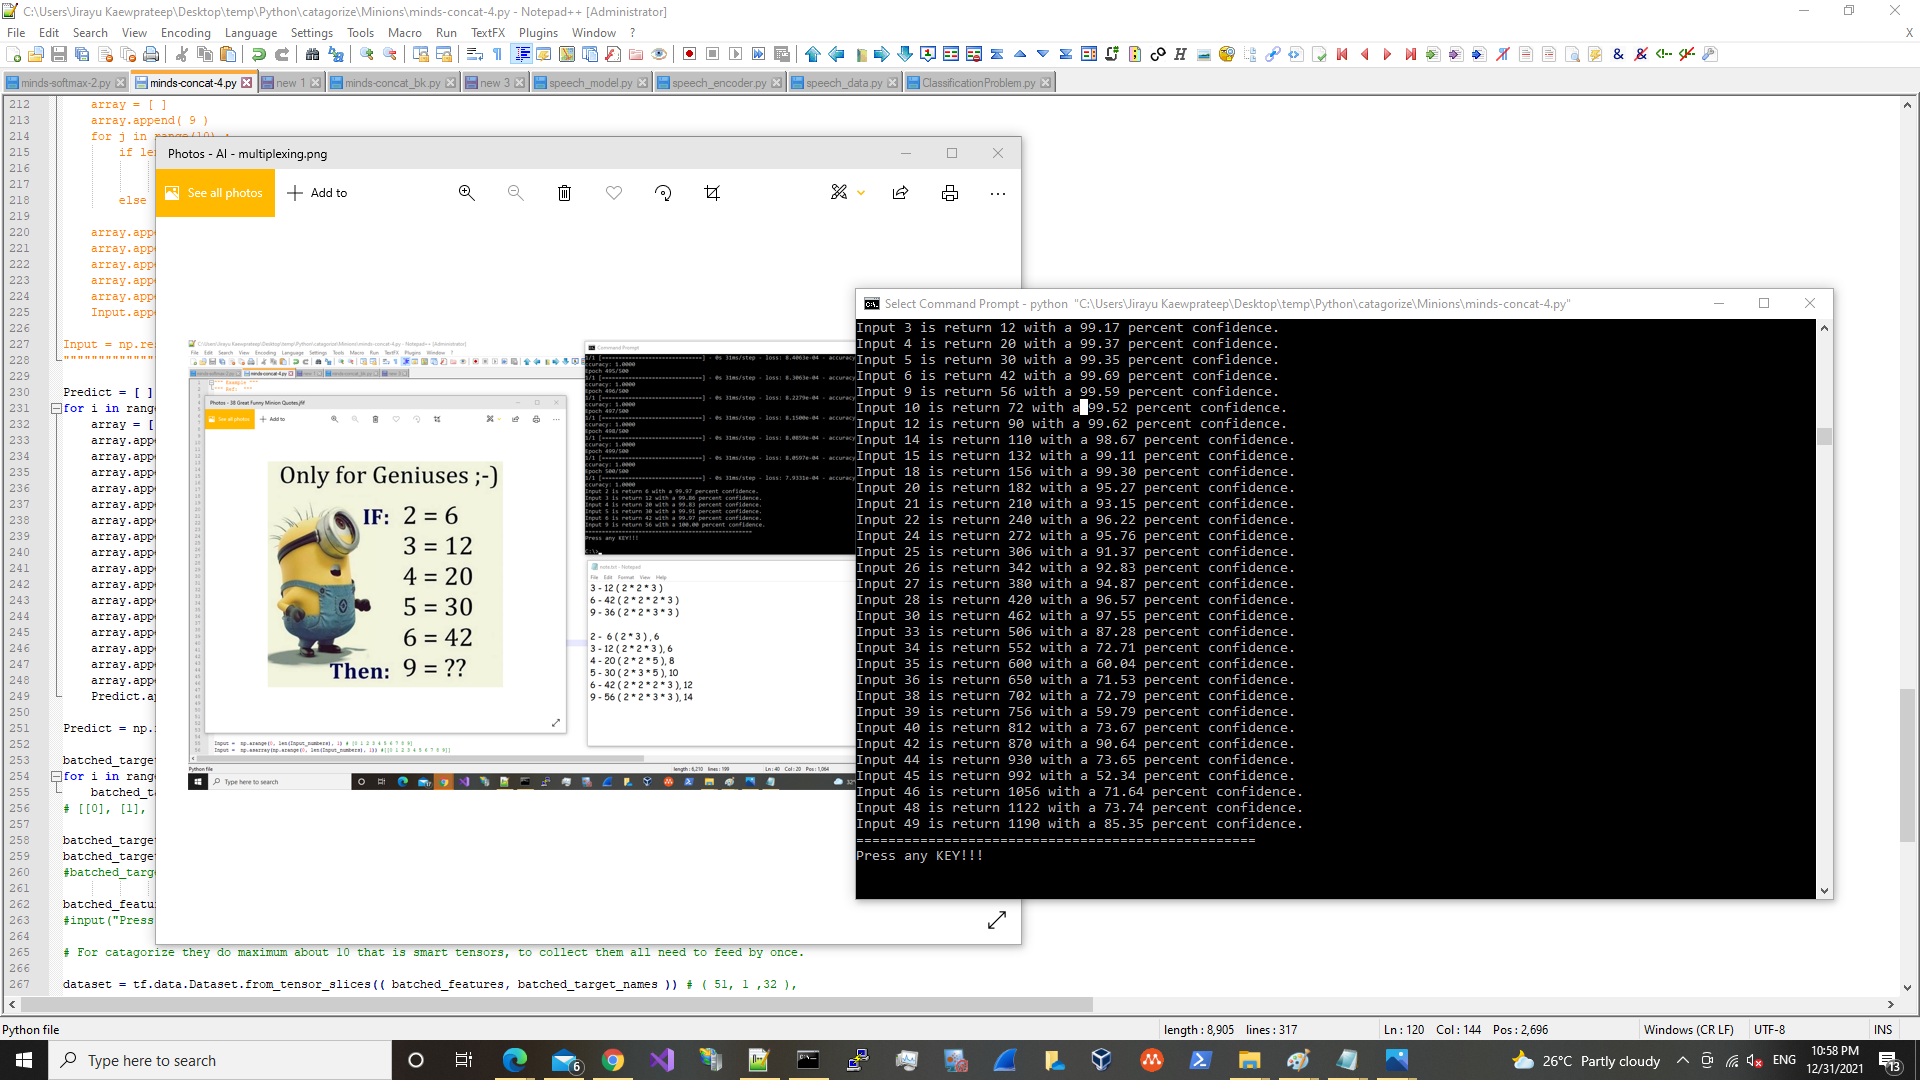The height and width of the screenshot is (1080, 1920).
Task: Click the Cut scissors icon
Action: click(x=182, y=54)
